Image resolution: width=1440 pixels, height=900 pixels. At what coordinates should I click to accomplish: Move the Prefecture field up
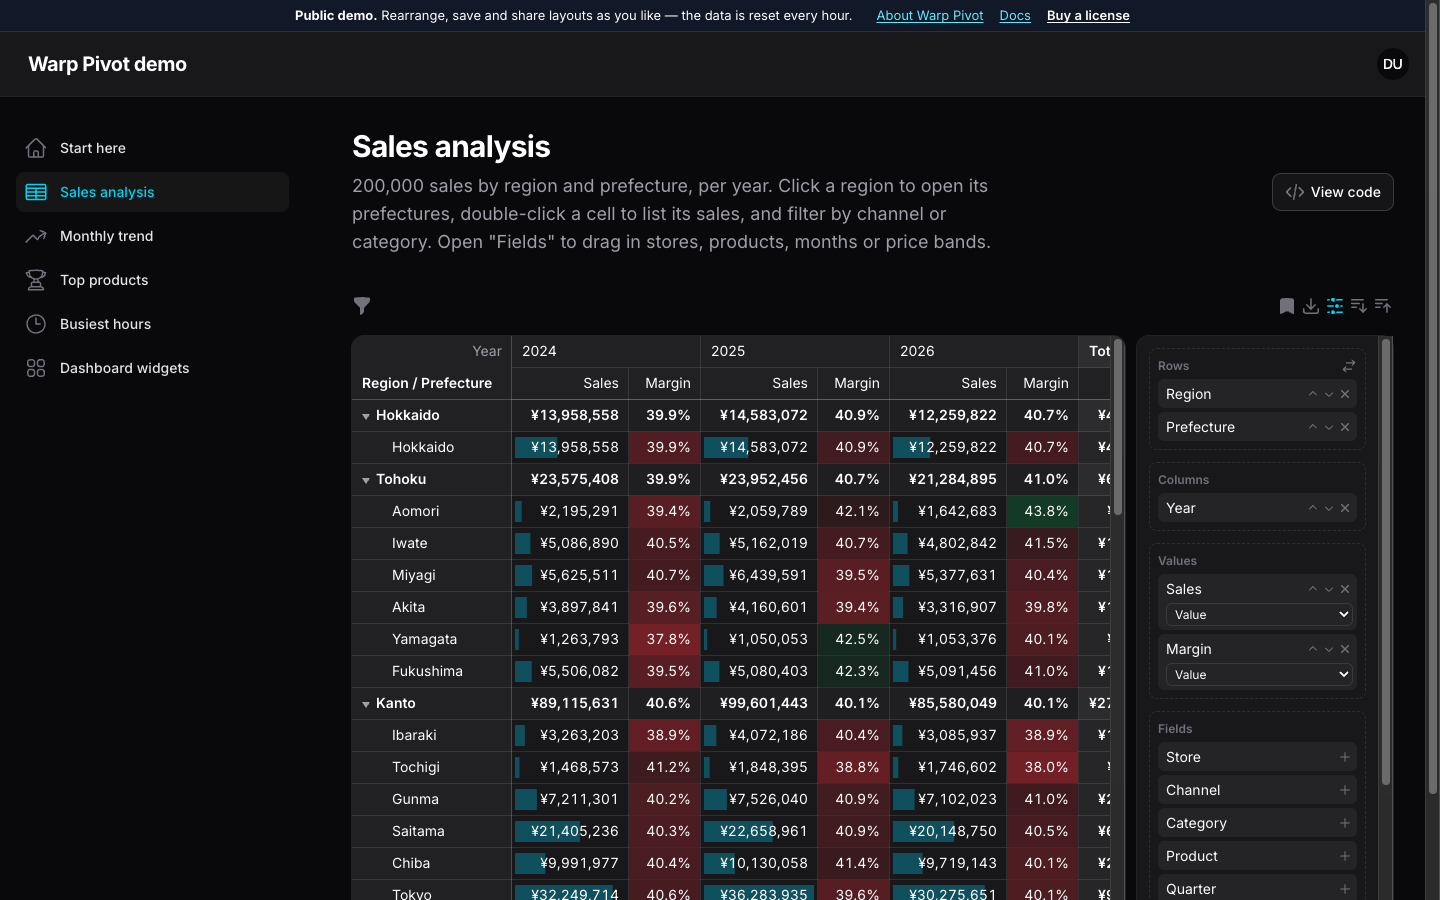(1313, 427)
